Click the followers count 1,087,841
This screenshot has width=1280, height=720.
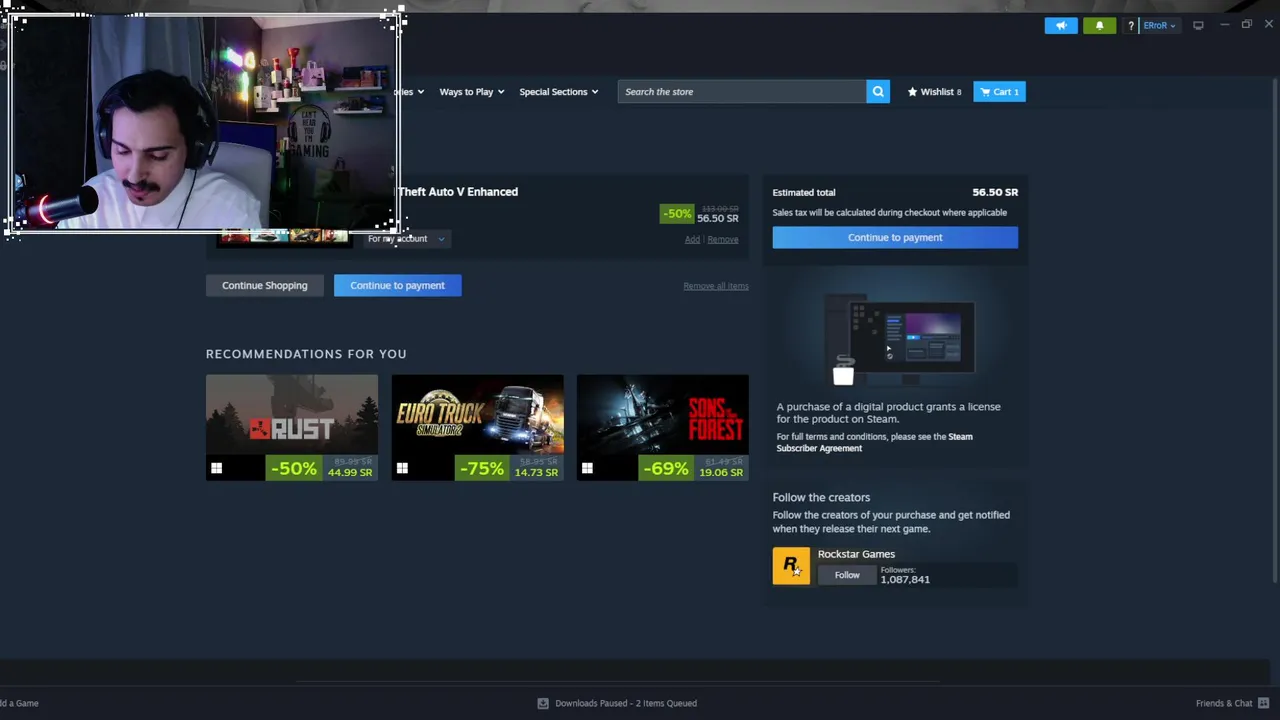(x=905, y=580)
